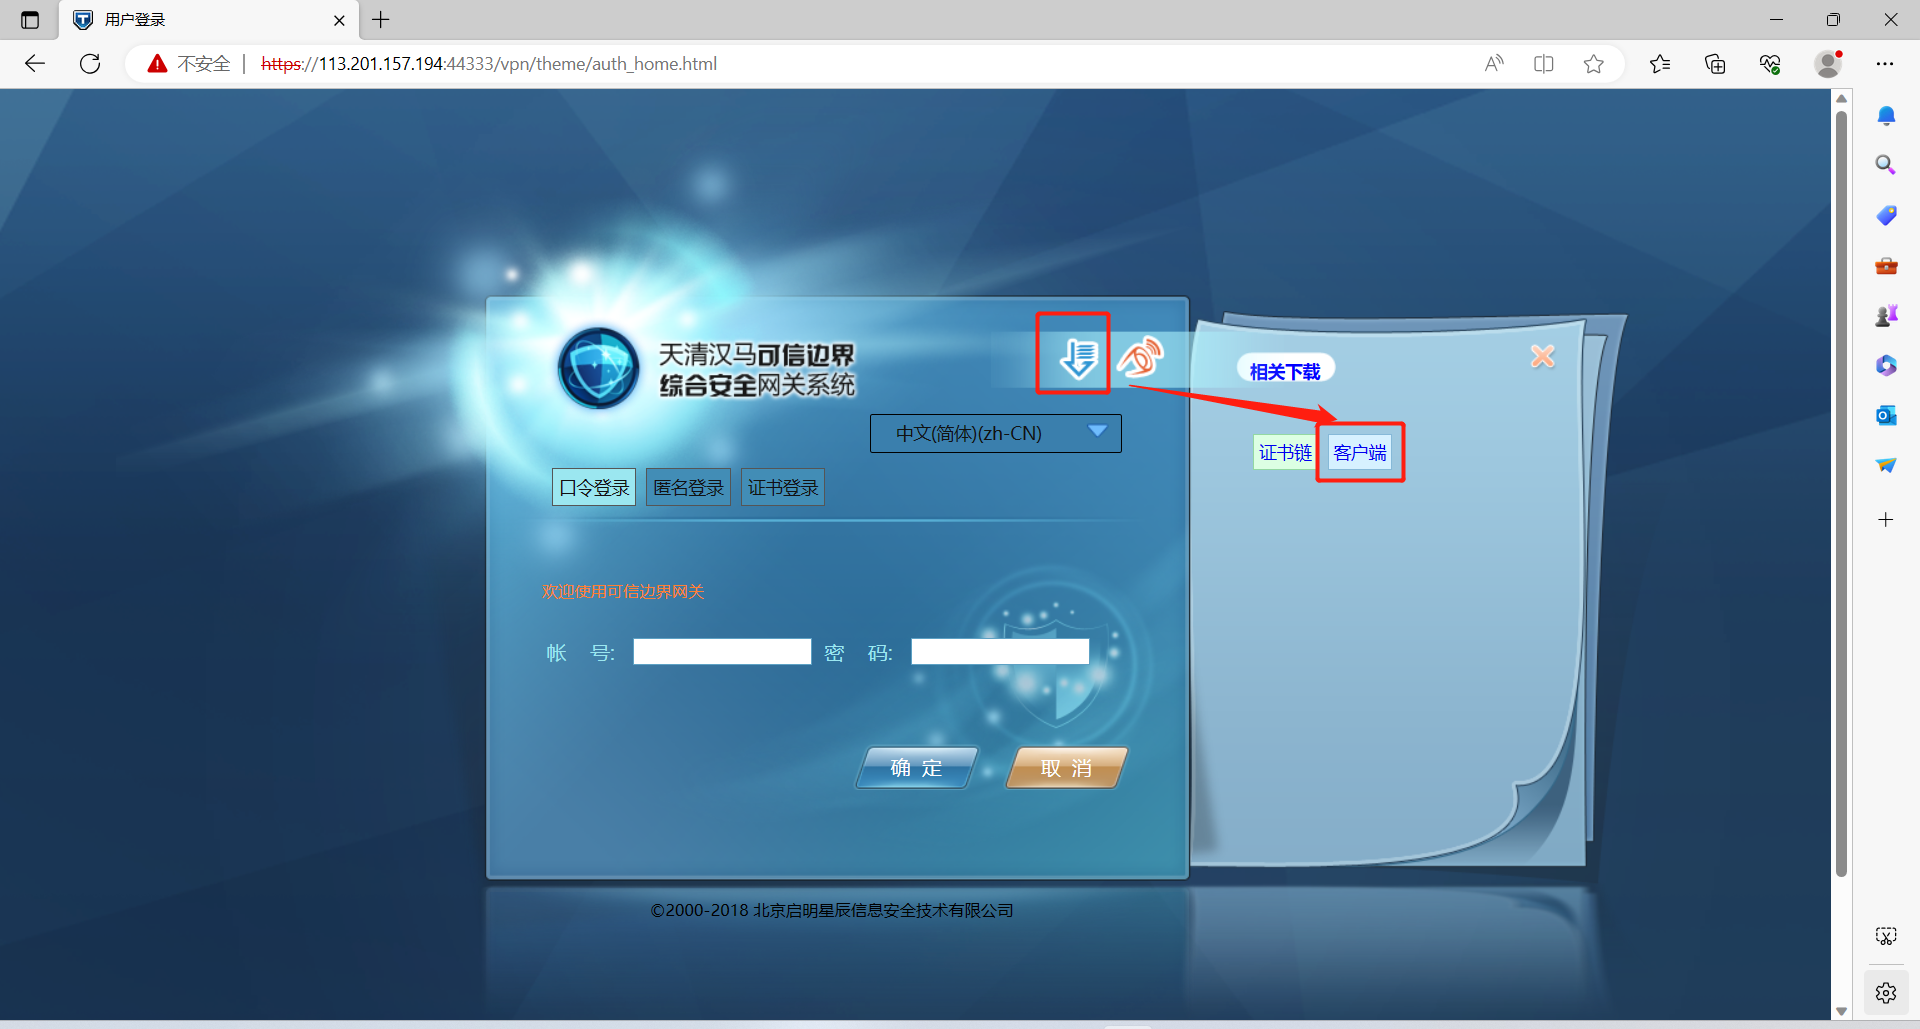Click the page vertical scrollbar
1920x1029 pixels.
(1841, 492)
